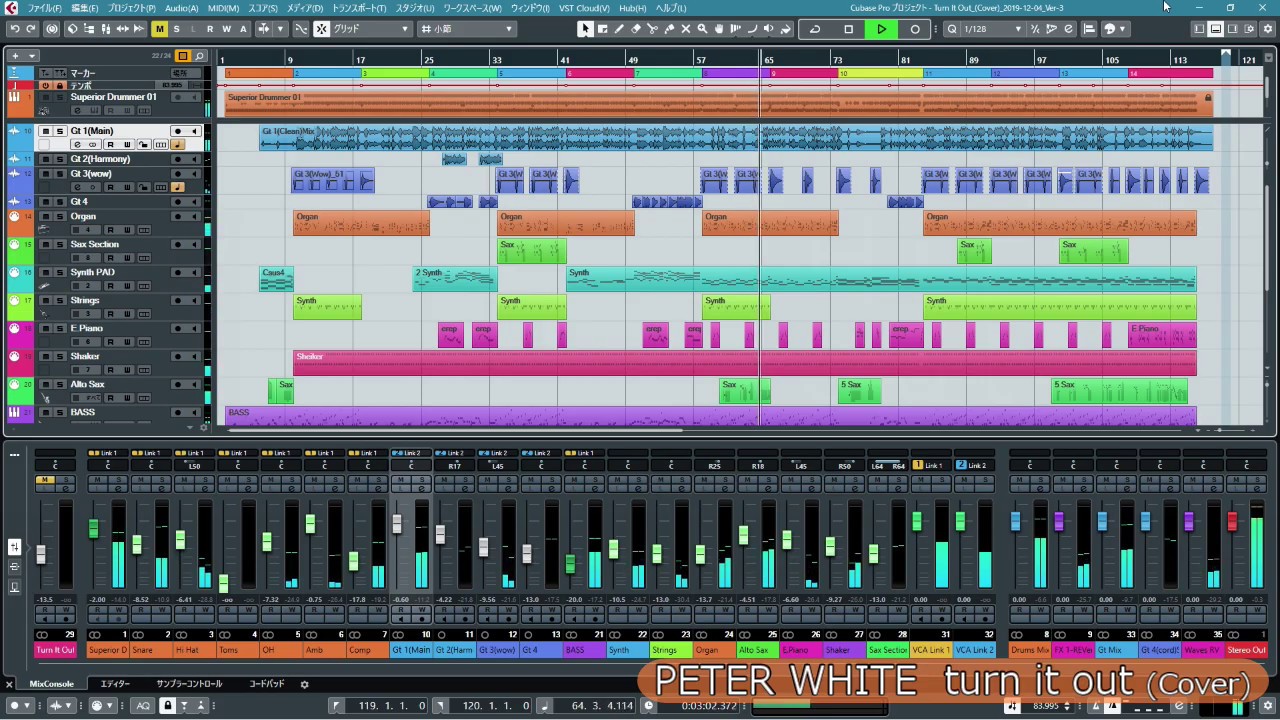
Task: Switch to the サンプラーコントロール tab
Action: pos(189,684)
